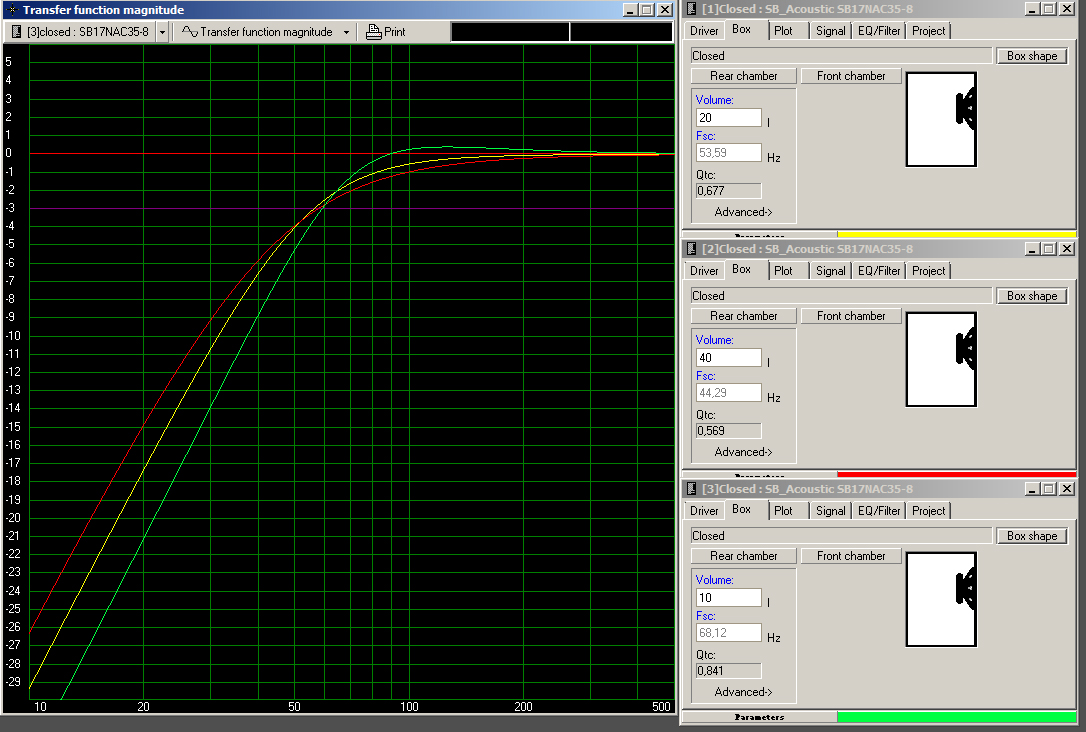The height and width of the screenshot is (732, 1086).
Task: Click the Transfer function magnitude window icon
Action: pos(11,10)
